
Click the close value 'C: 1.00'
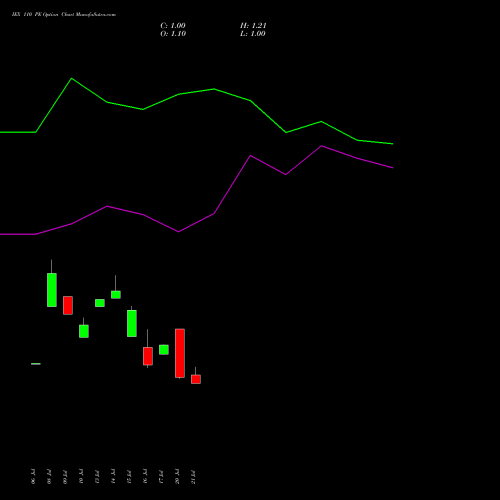click(173, 26)
